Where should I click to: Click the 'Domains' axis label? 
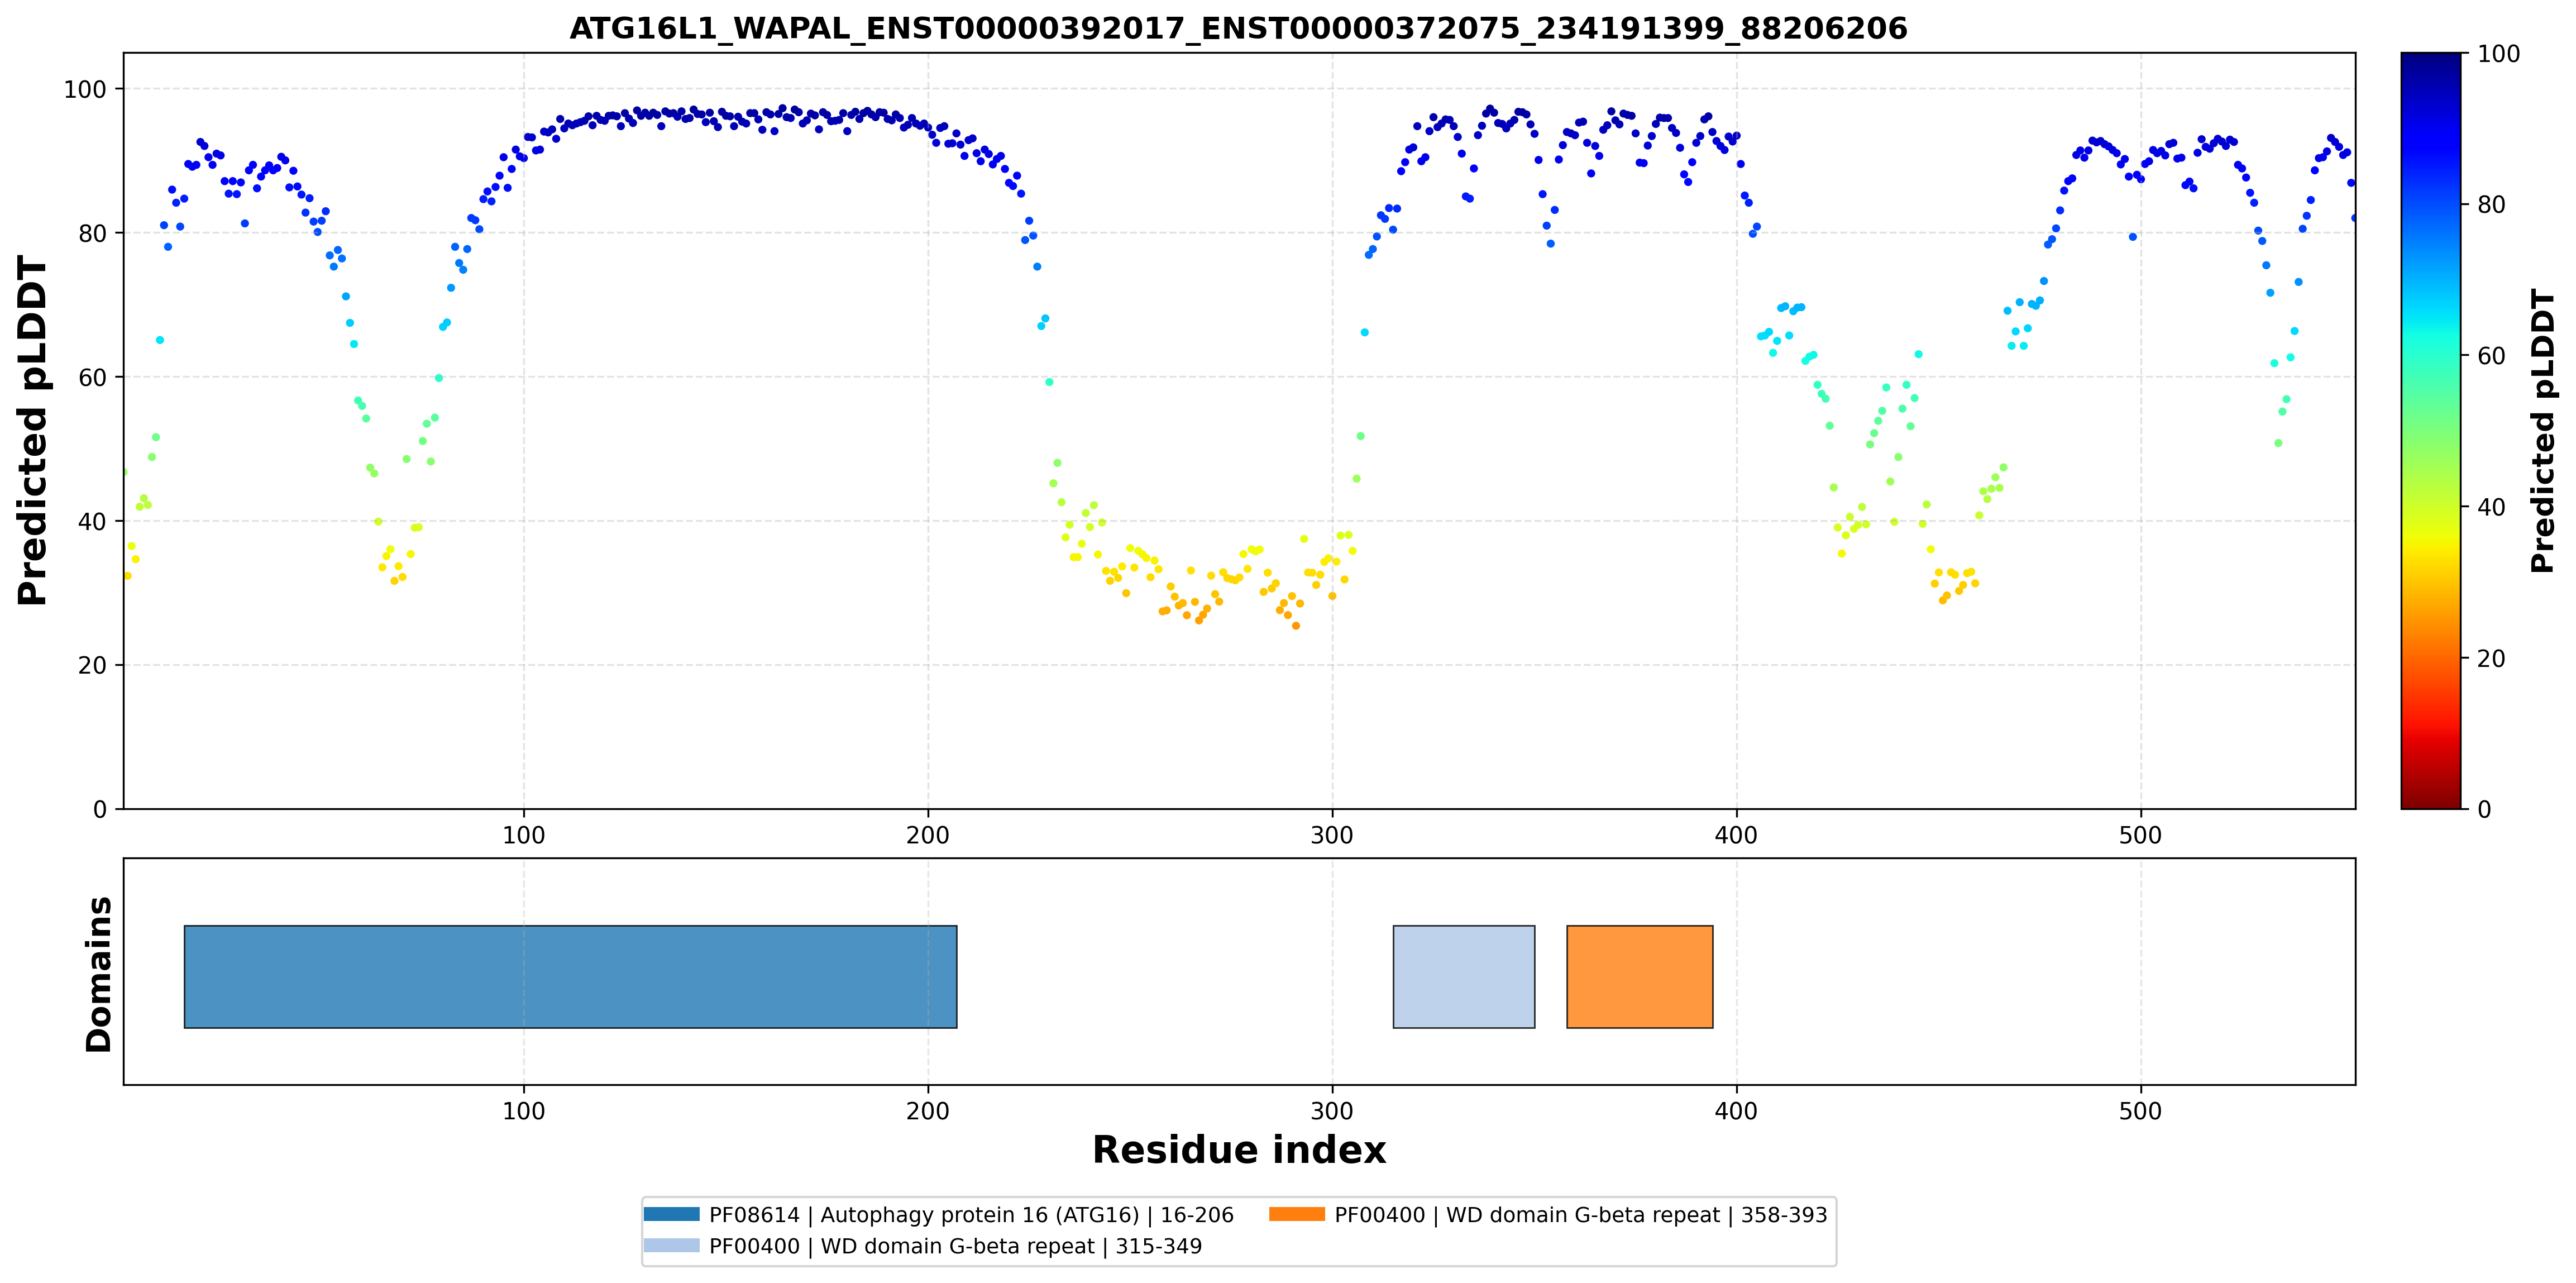click(x=98, y=974)
